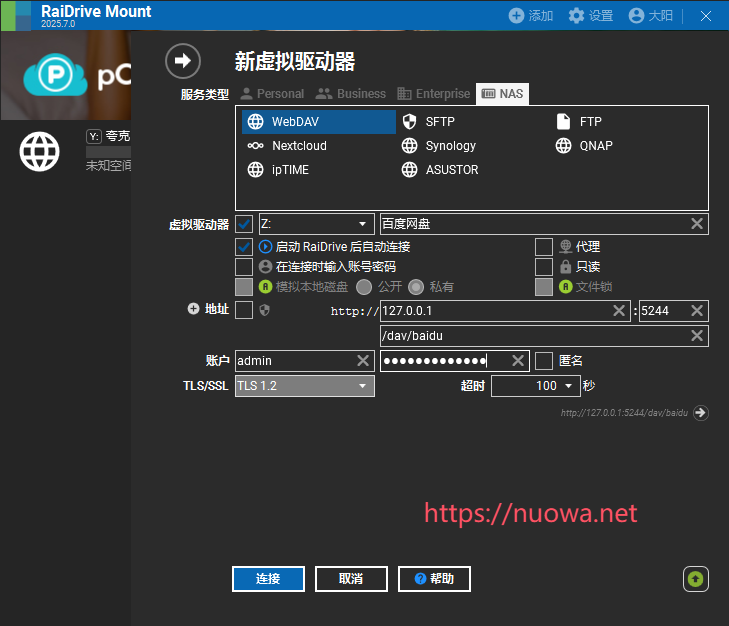729x626 pixels.
Task: Click the 取消 button
Action: click(x=351, y=579)
